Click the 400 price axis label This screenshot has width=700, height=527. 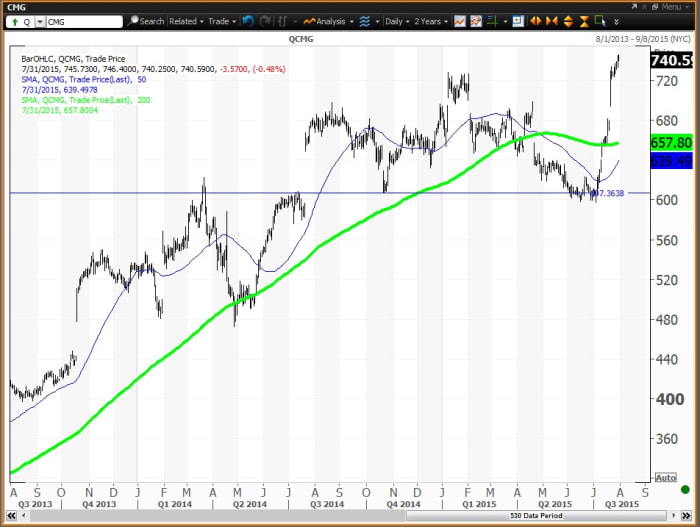(x=670, y=399)
